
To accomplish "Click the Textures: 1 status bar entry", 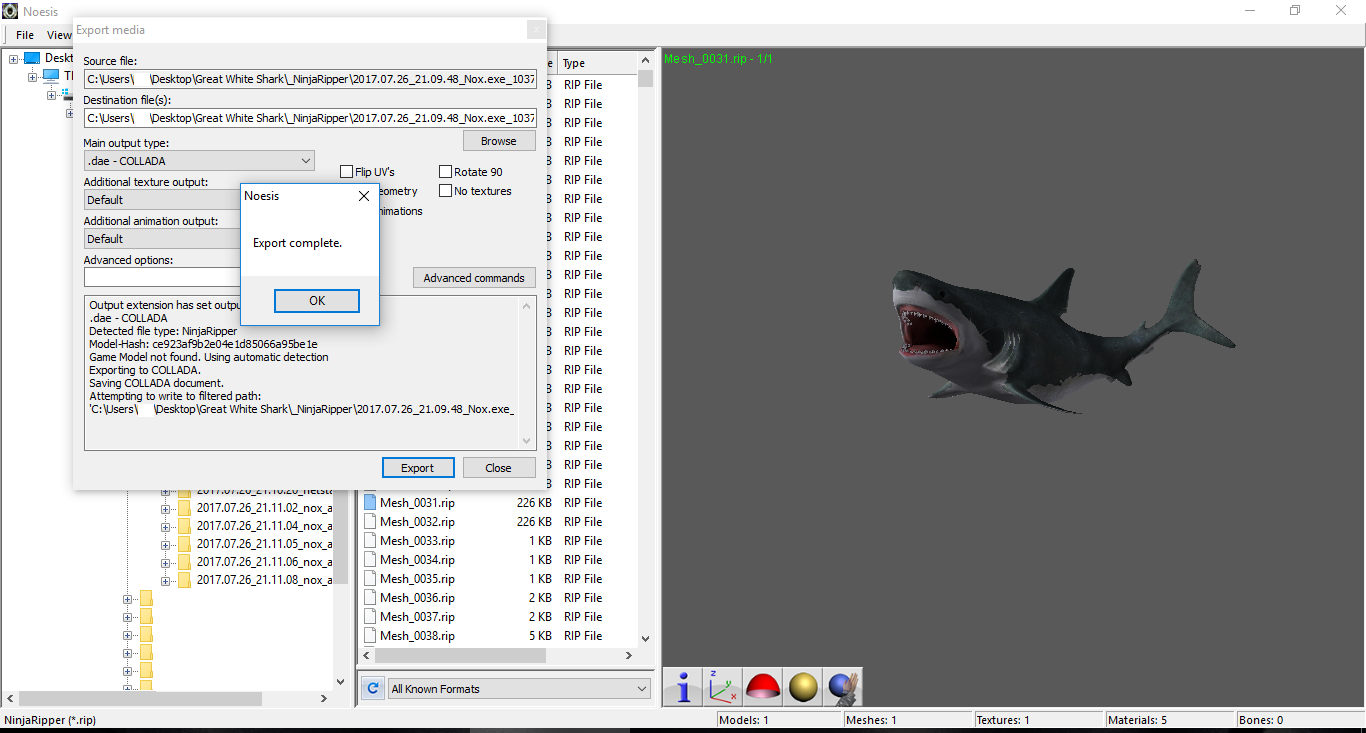I will point(1038,720).
